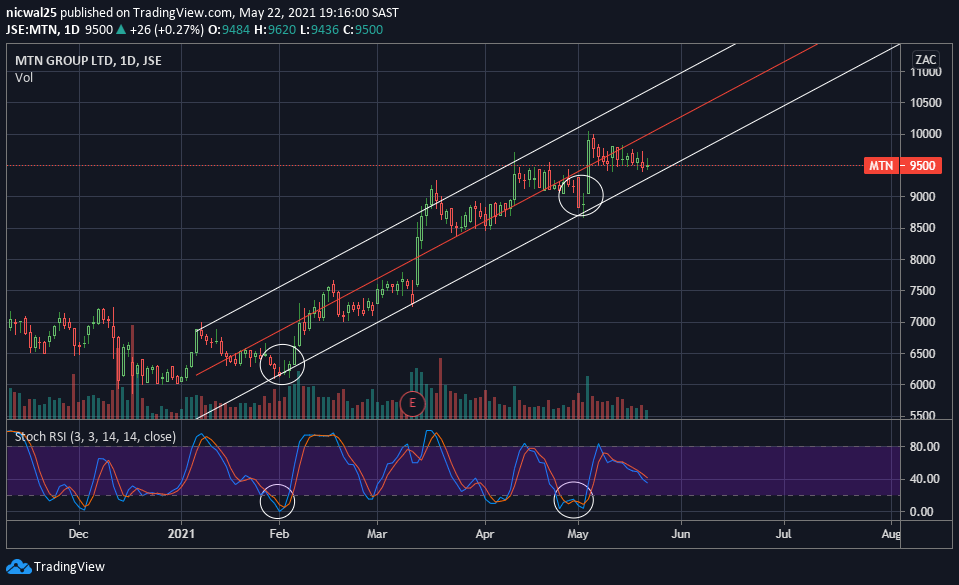Select the ZAC currency label
The width and height of the screenshot is (959, 585).
925,59
